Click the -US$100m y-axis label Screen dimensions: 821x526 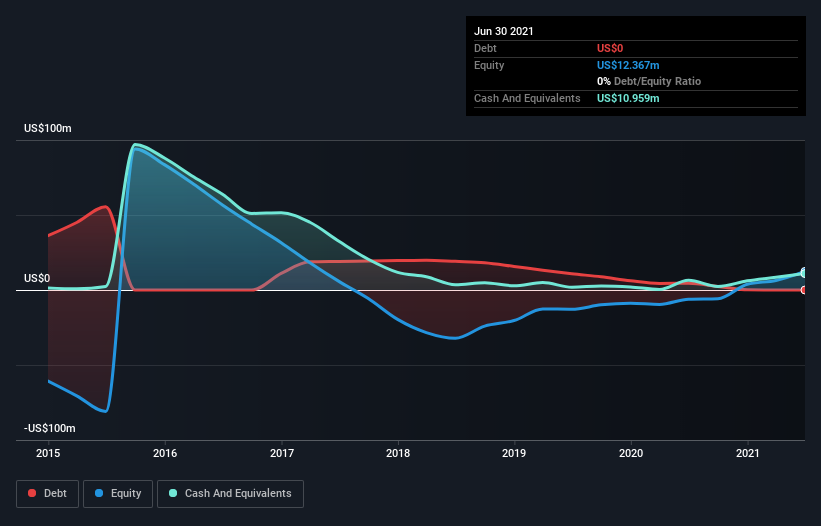coord(50,428)
